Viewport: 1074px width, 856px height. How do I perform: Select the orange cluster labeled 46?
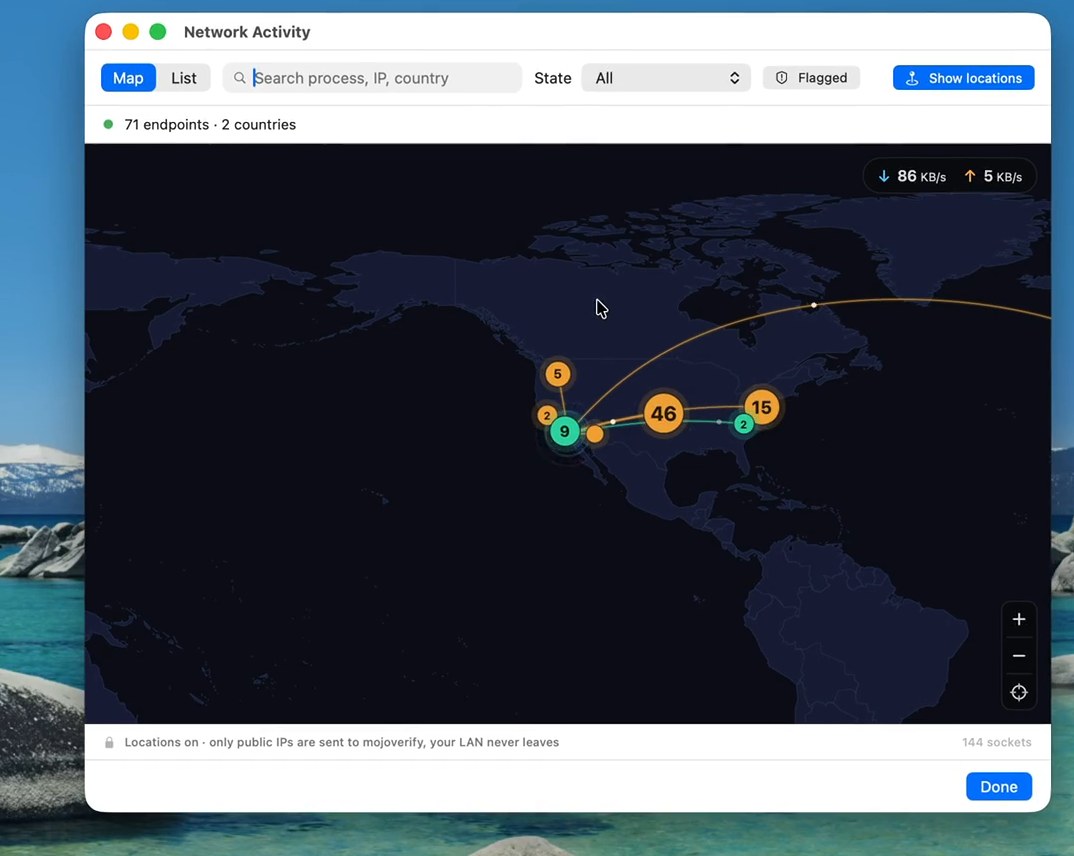(x=663, y=414)
